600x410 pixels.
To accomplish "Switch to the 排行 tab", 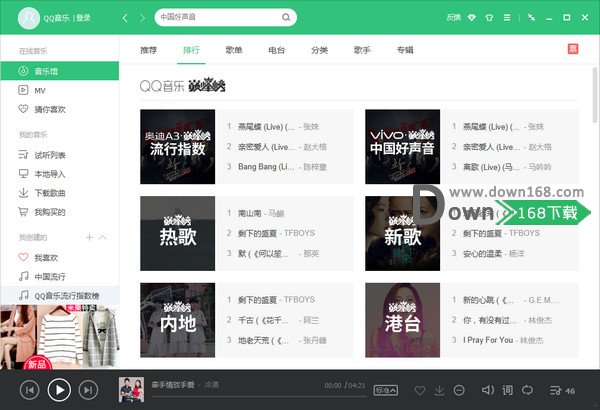I will 191,50.
